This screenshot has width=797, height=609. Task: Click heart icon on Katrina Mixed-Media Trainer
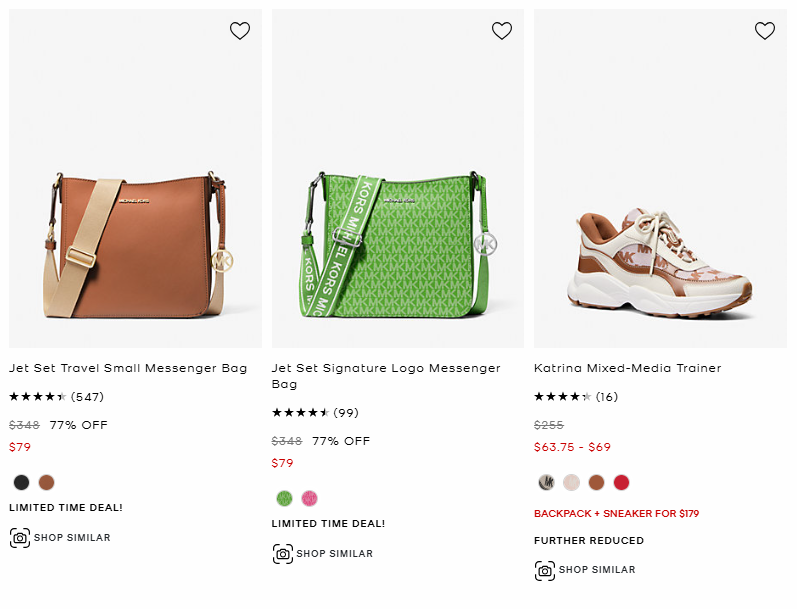click(764, 31)
